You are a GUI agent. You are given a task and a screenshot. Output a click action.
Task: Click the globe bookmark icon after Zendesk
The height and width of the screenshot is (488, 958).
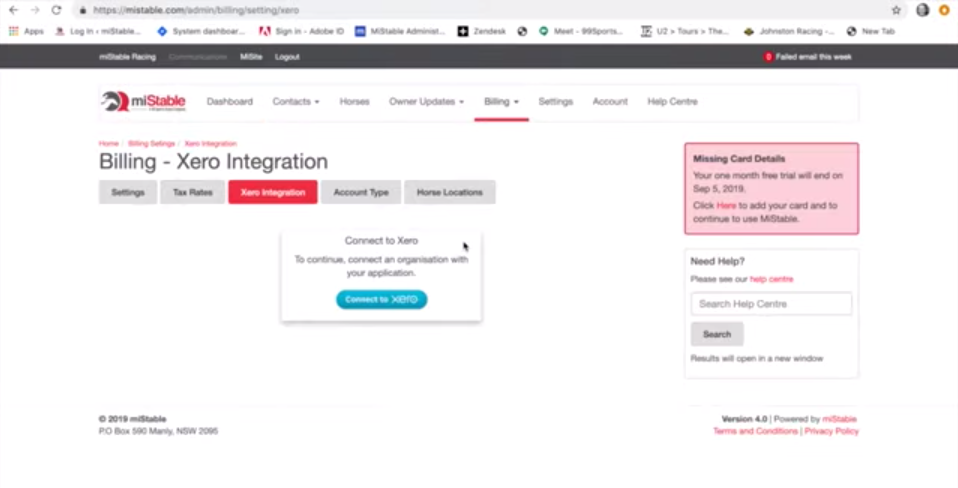point(522,31)
